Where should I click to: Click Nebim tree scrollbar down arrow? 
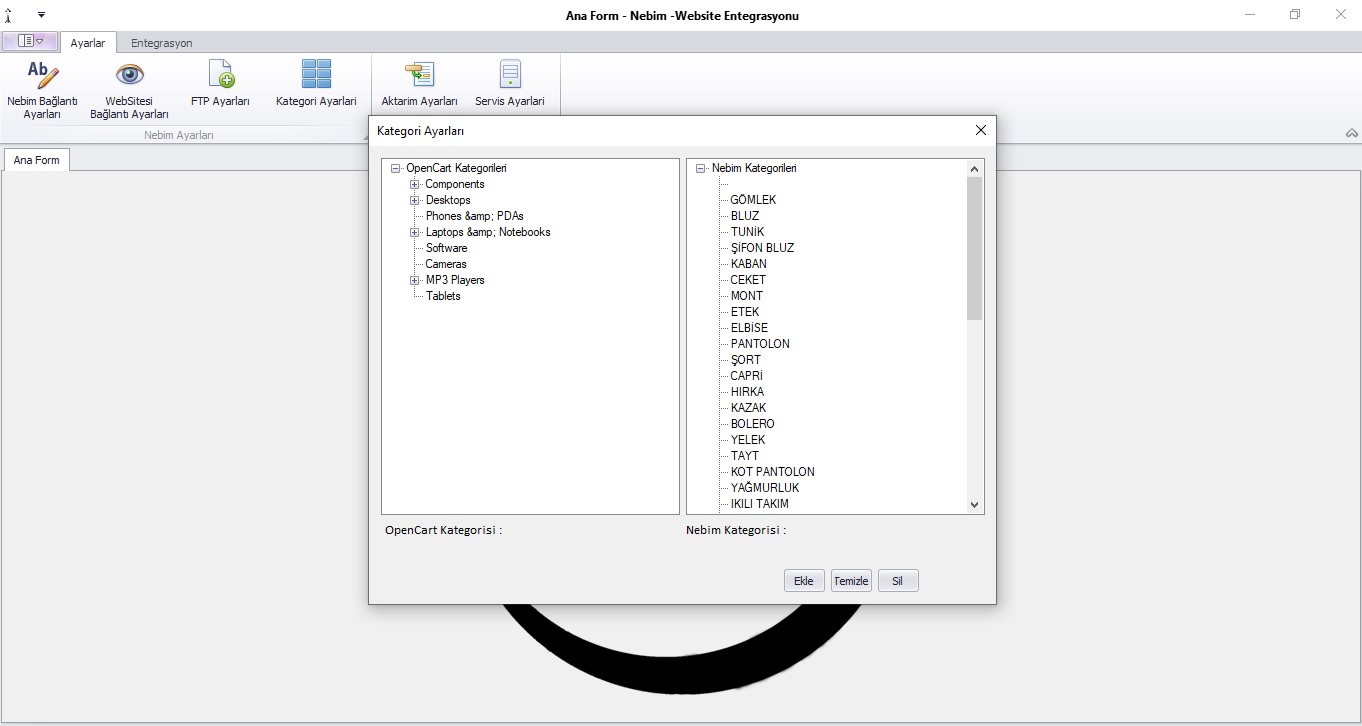975,505
